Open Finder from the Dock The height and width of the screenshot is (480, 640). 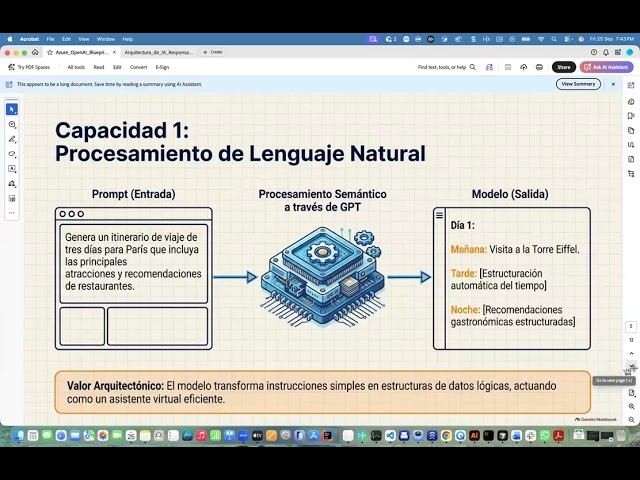click(x=19, y=436)
